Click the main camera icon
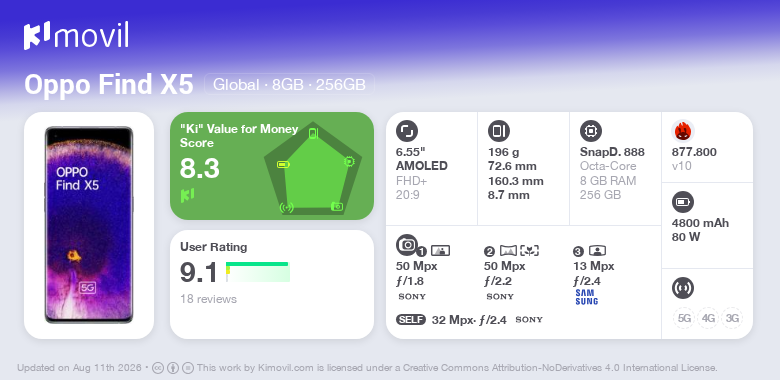Viewport: 780px width, 380px height. (406, 244)
